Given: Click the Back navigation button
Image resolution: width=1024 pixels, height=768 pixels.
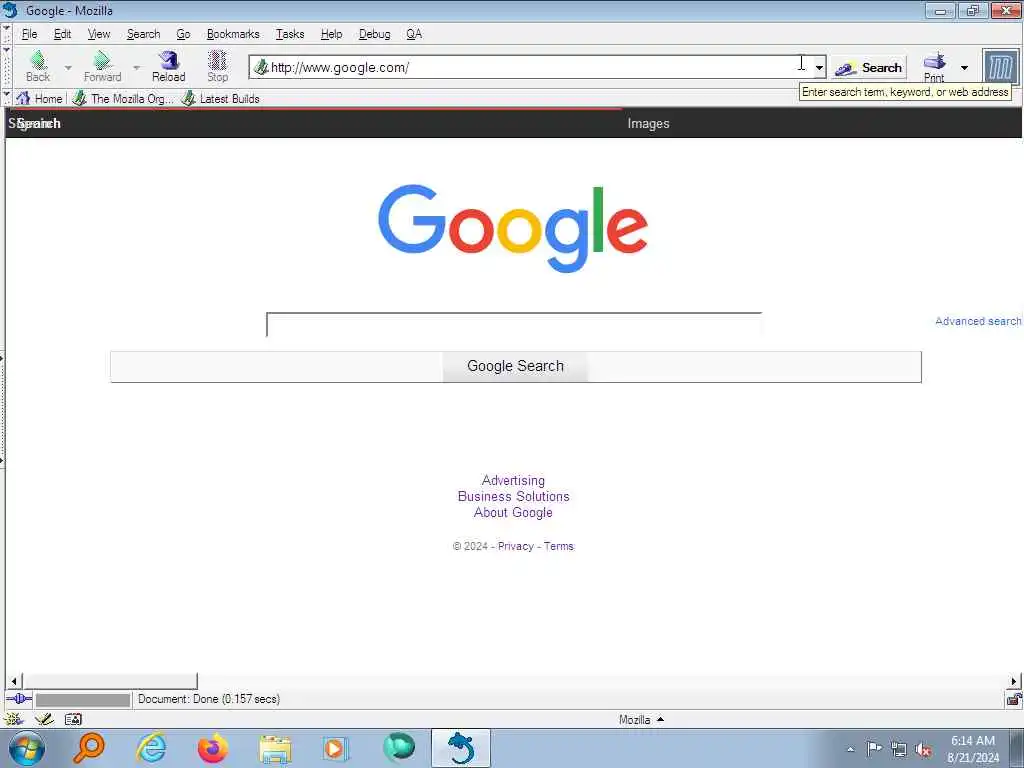Looking at the screenshot, I should point(38,67).
